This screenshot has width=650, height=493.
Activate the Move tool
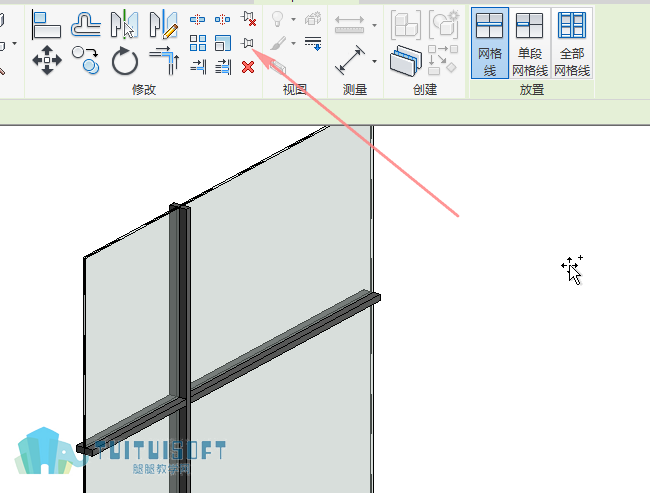pos(47,61)
